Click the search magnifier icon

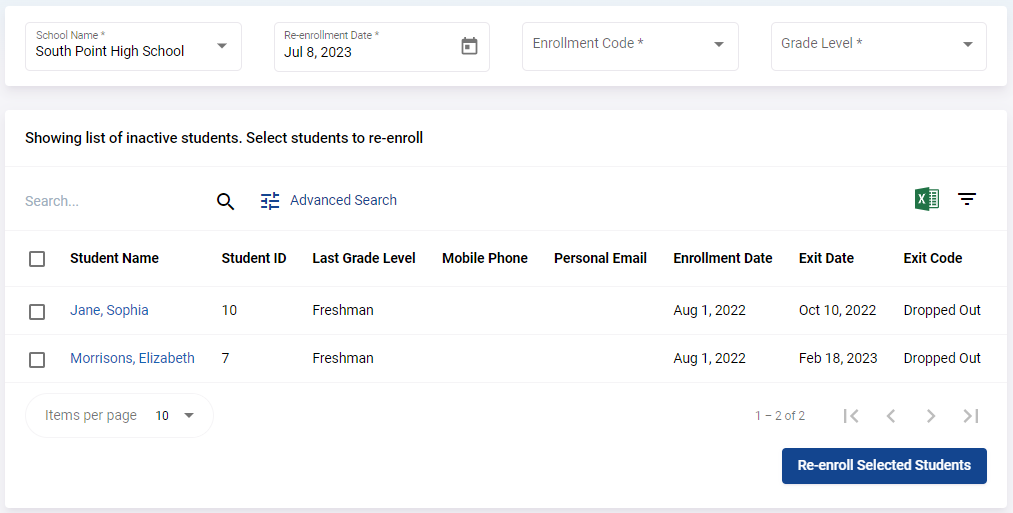tap(225, 201)
